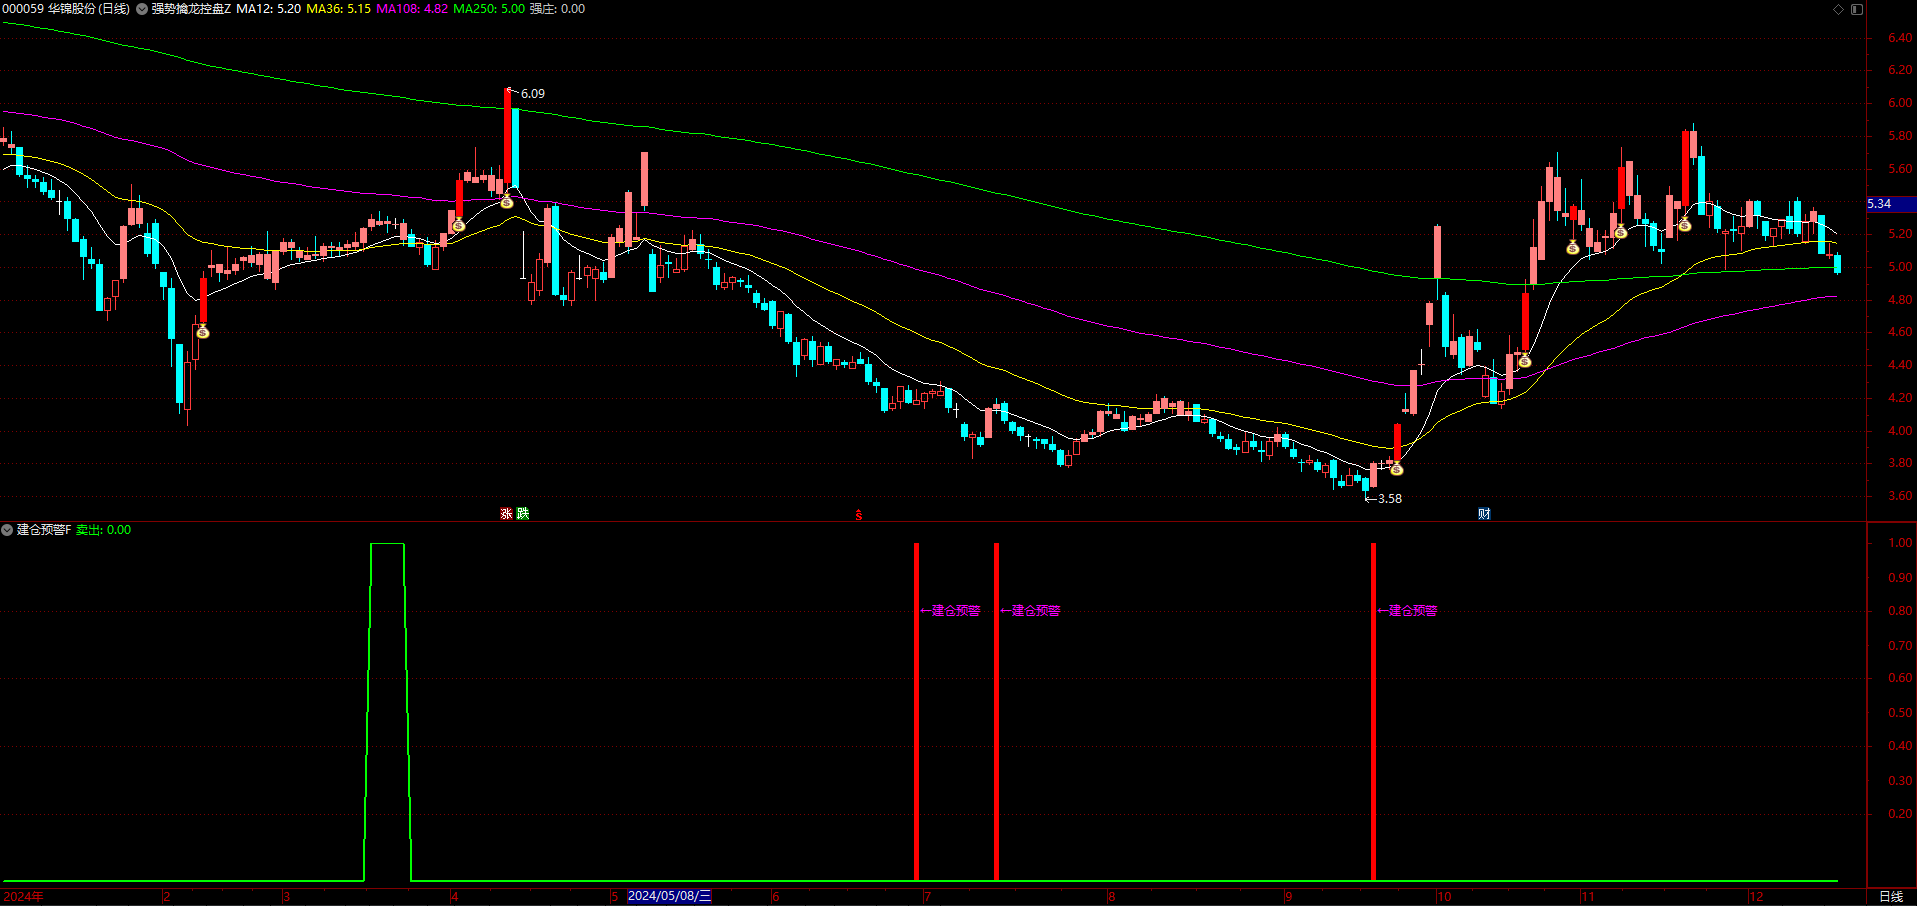Click the 2024年 label on time axis
The width and height of the screenshot is (1917, 906).
click(24, 896)
